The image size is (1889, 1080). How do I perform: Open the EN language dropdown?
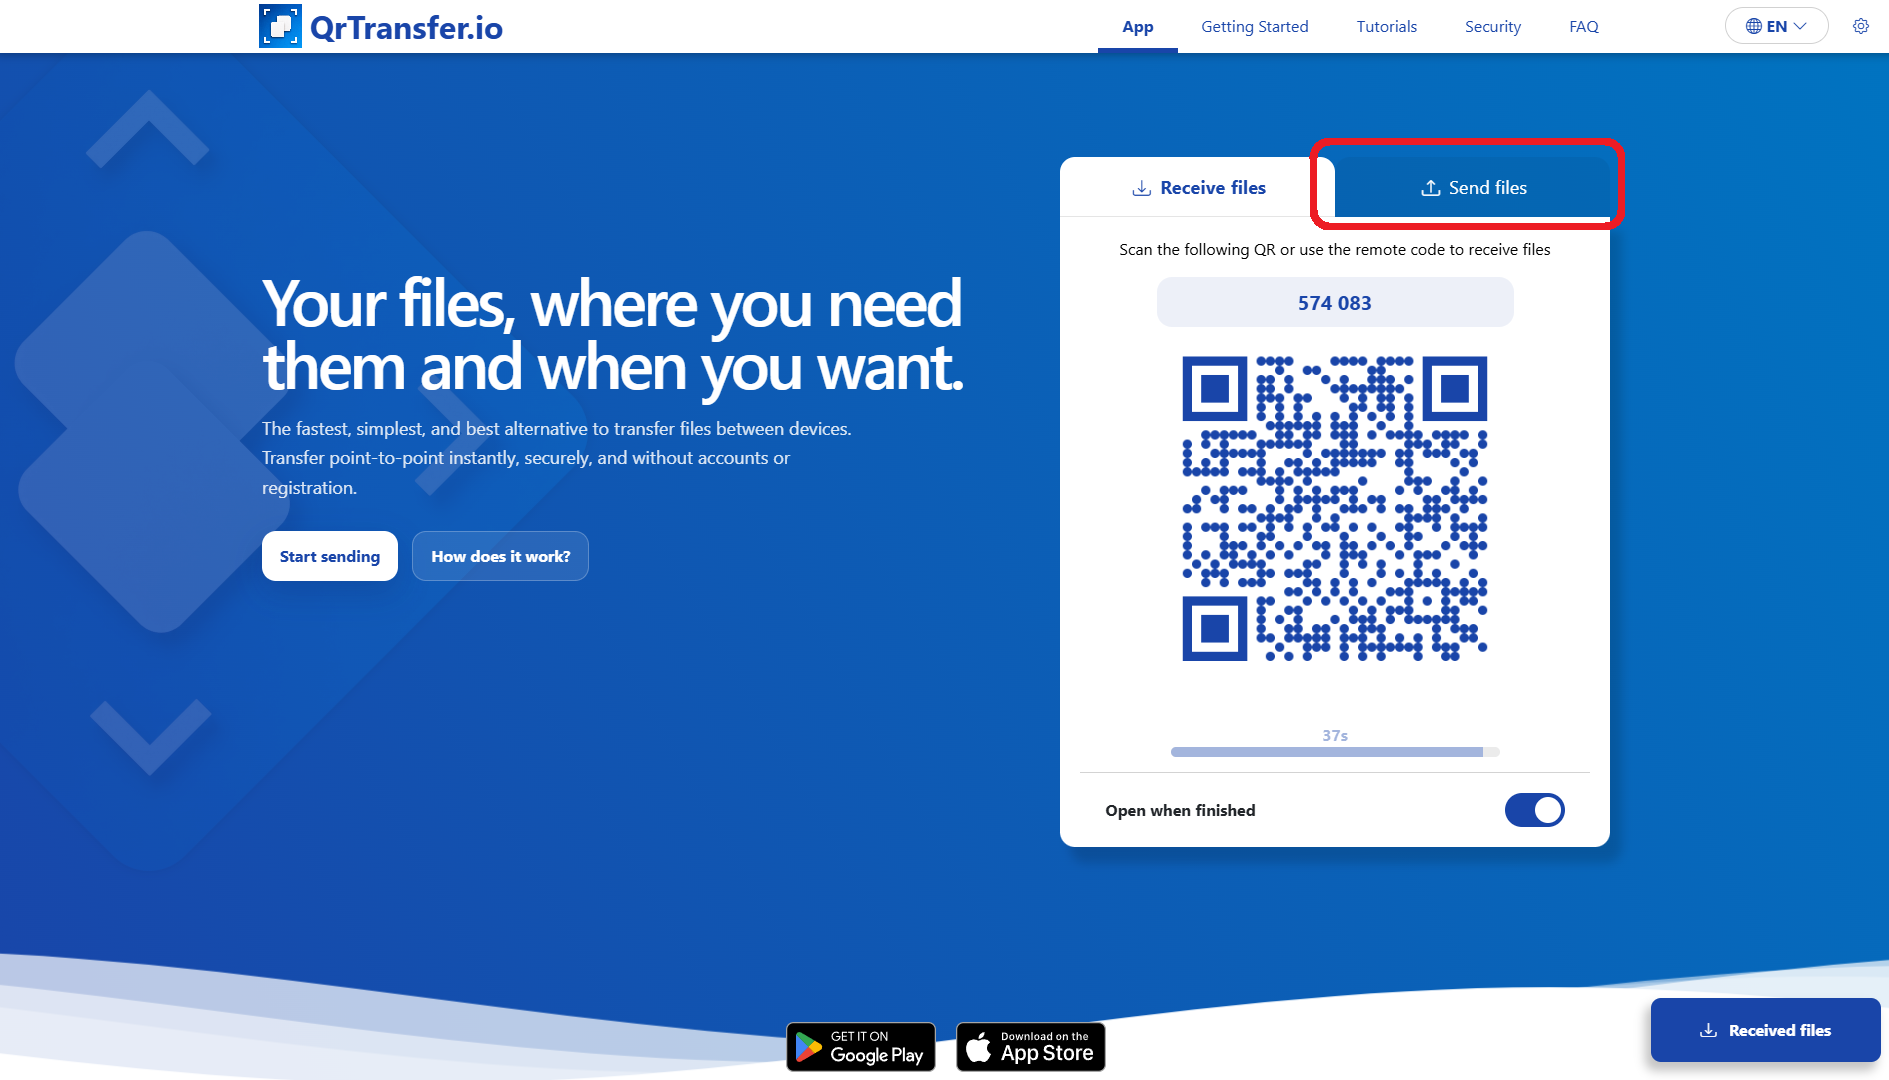point(1776,26)
